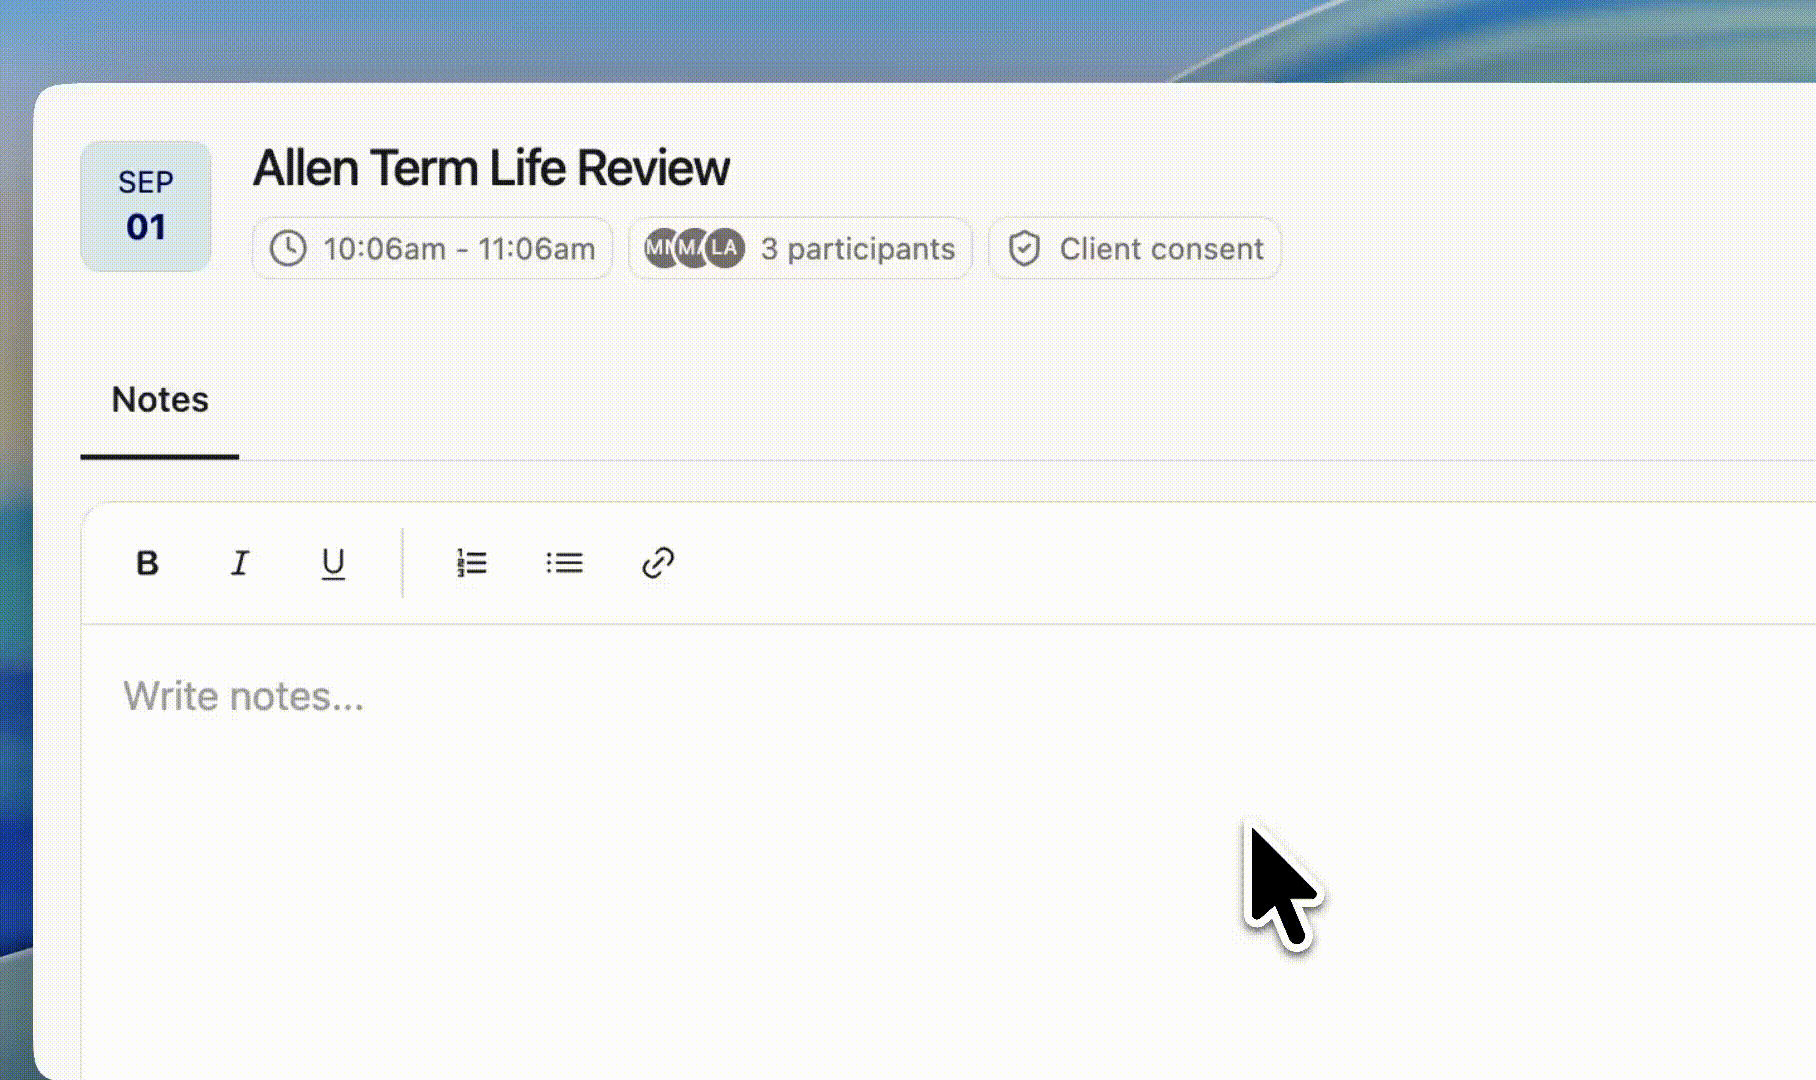Insert a bulleted list in notes
Viewport: 1816px width, 1080px height.
[564, 563]
